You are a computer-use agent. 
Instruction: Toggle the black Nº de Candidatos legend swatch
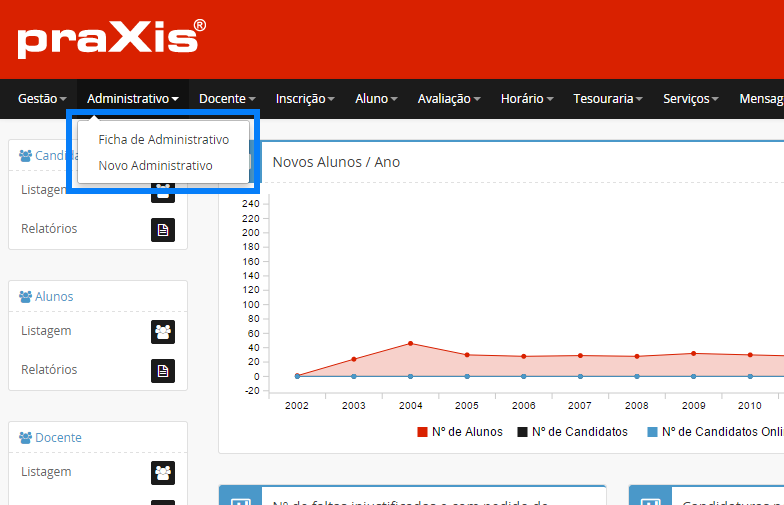(x=522, y=432)
